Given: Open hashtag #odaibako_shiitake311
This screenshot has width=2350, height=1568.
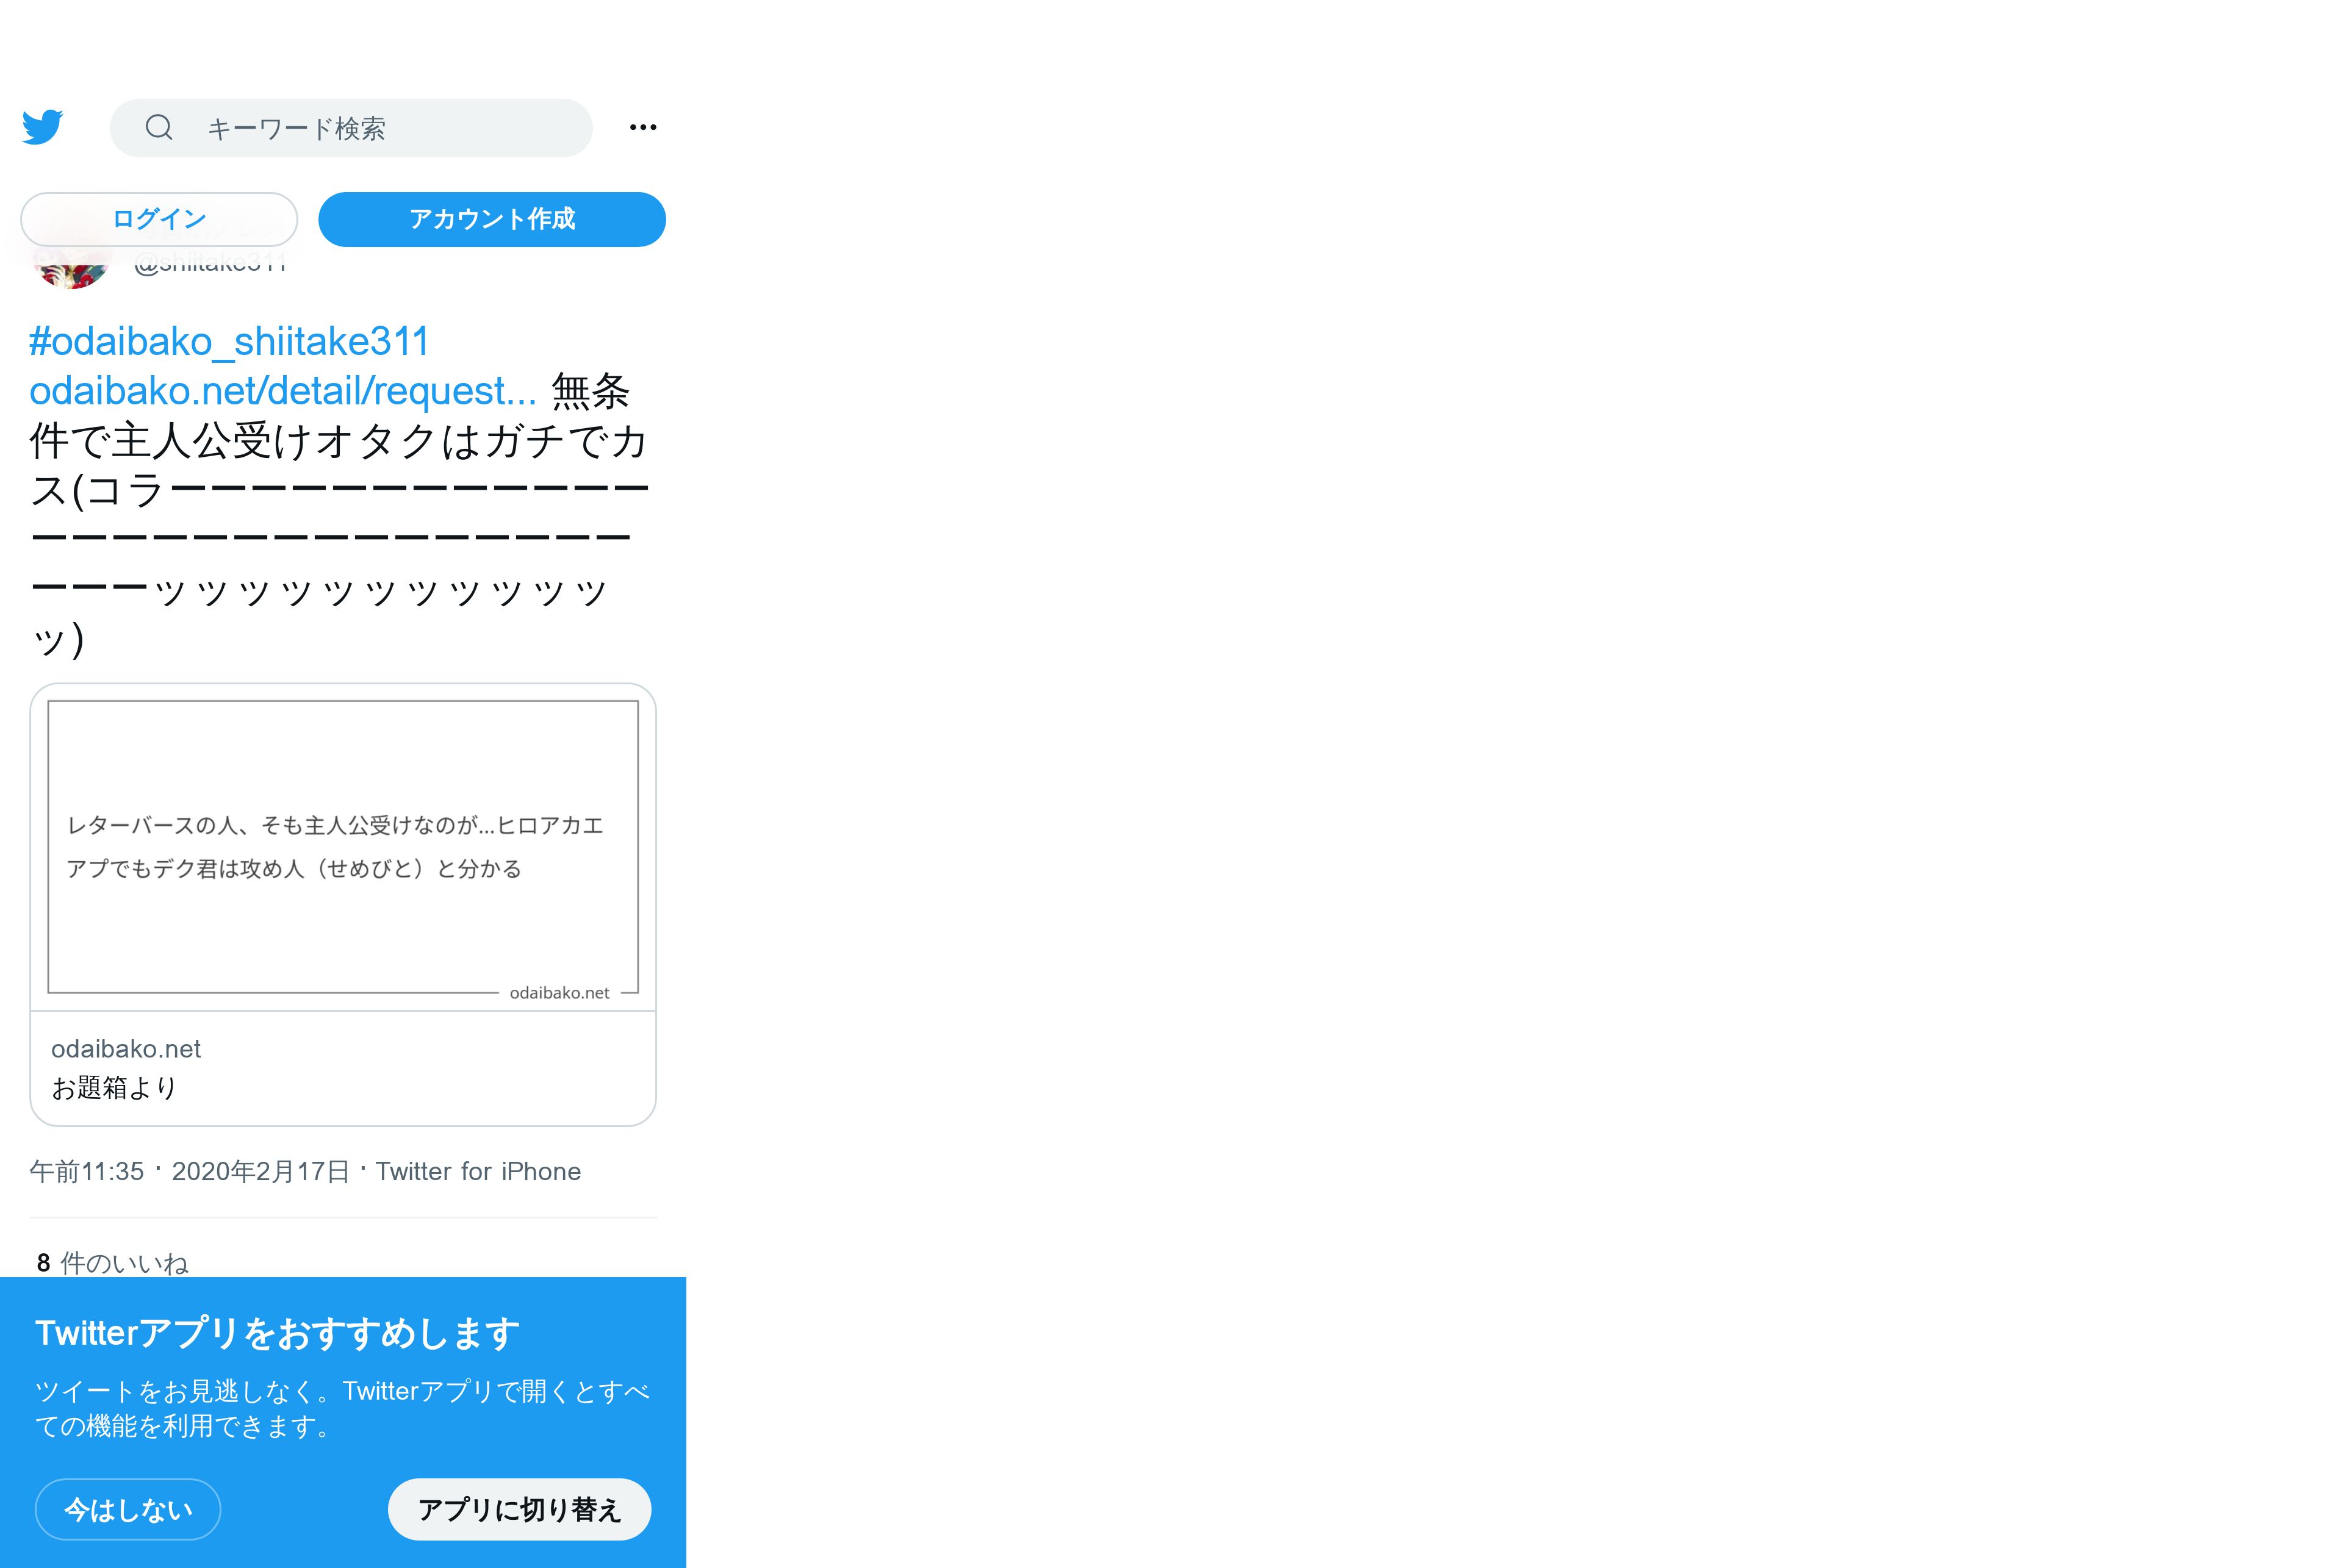Looking at the screenshot, I should coord(229,341).
